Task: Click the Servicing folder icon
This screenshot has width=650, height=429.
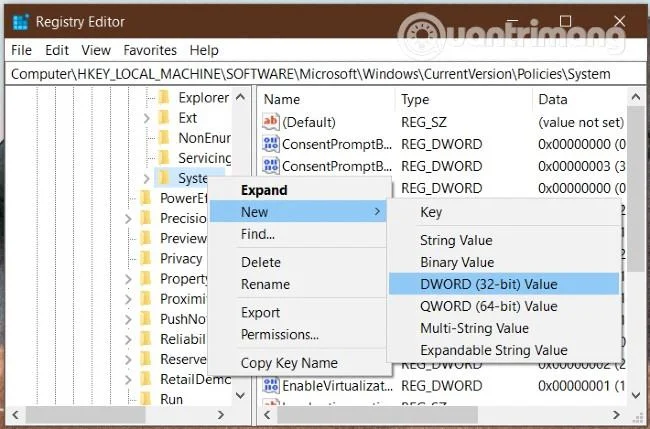Action: click(164, 158)
